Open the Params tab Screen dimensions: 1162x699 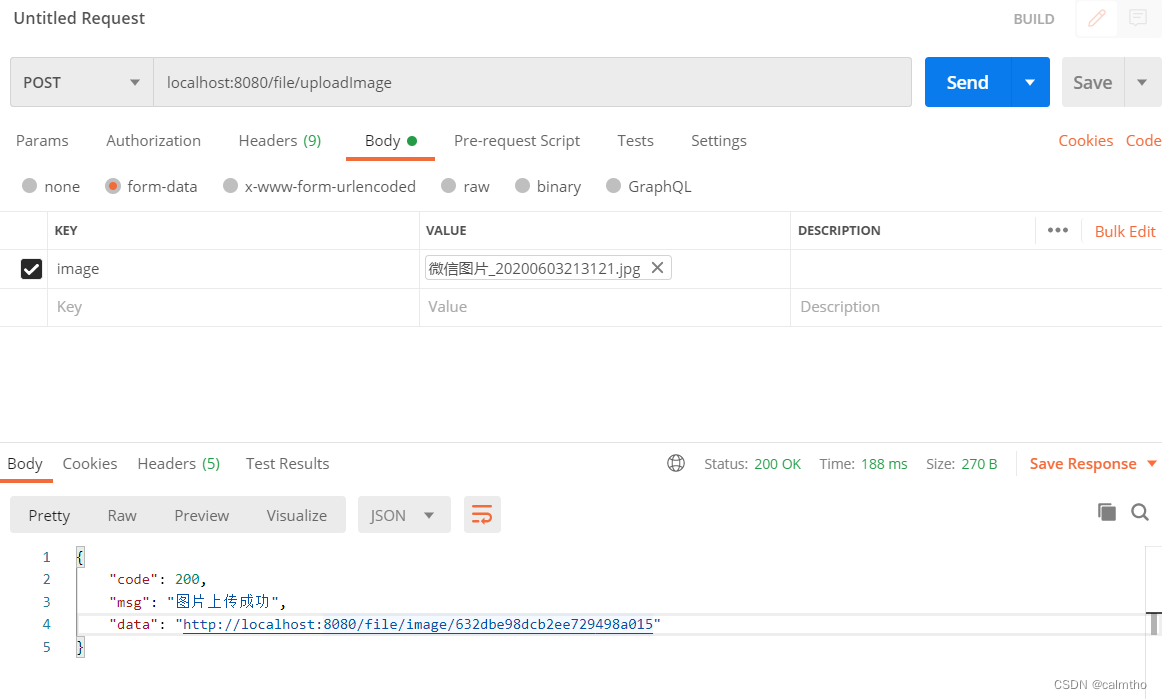[x=42, y=141]
